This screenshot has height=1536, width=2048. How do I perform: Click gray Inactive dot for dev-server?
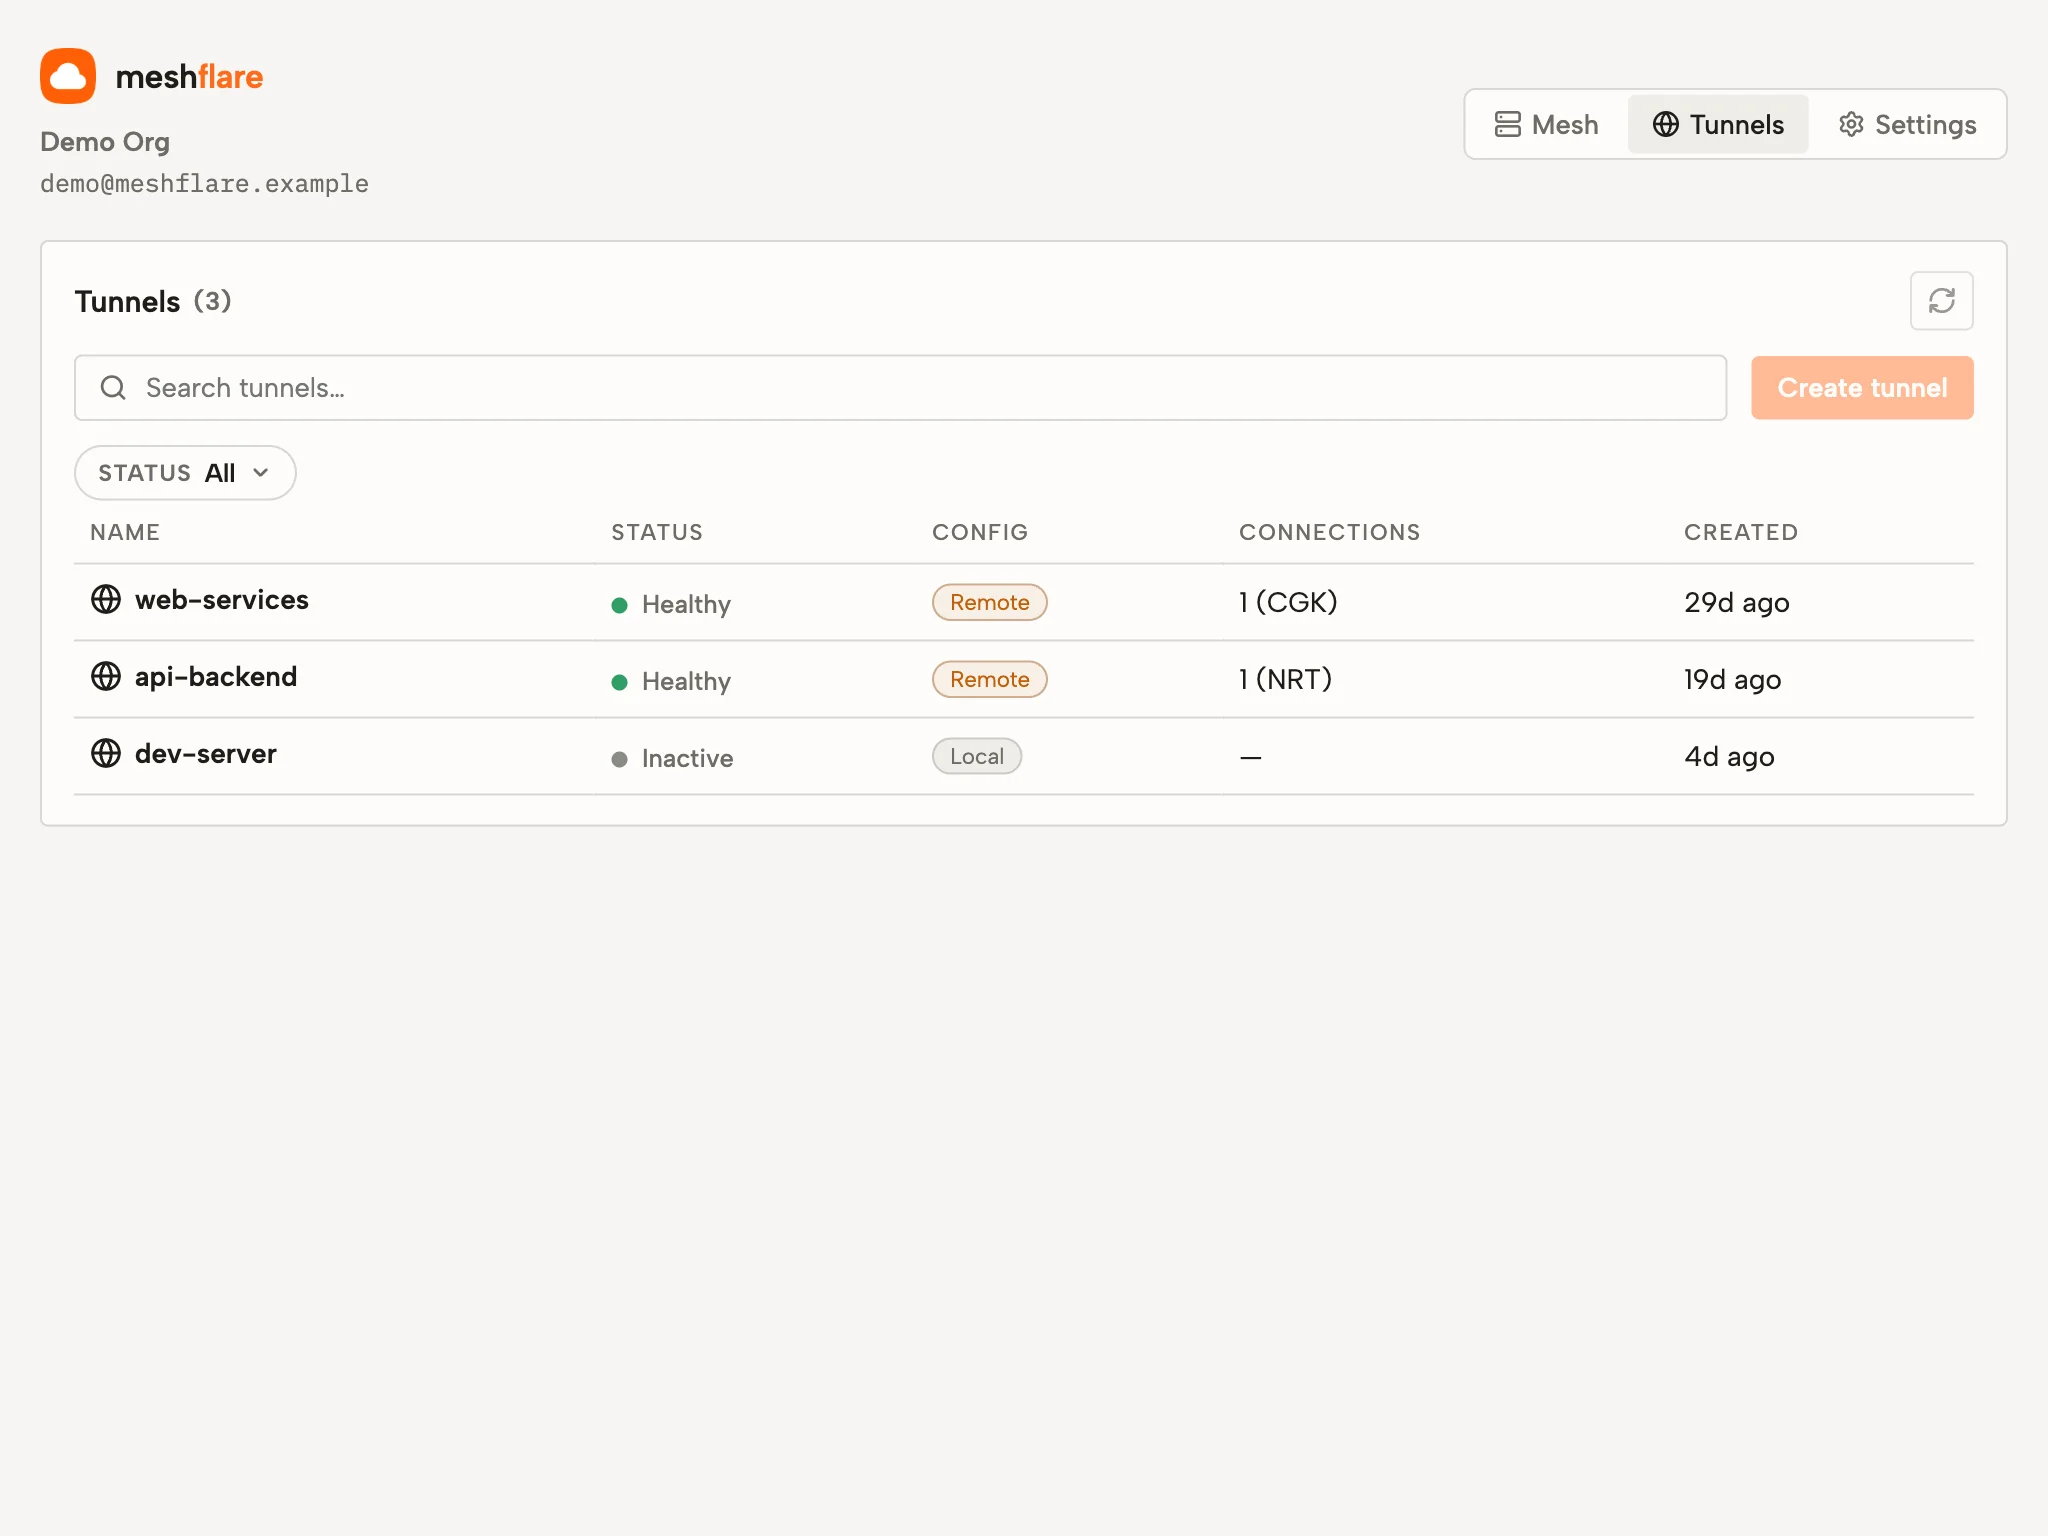[619, 759]
